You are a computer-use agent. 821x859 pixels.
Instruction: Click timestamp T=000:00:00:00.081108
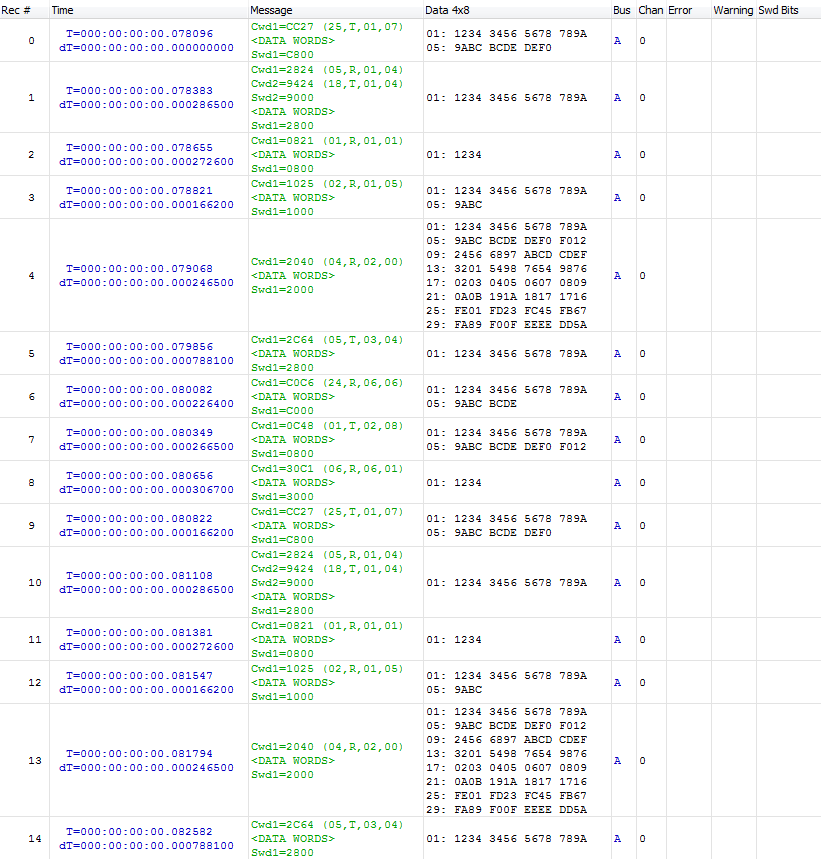139,575
